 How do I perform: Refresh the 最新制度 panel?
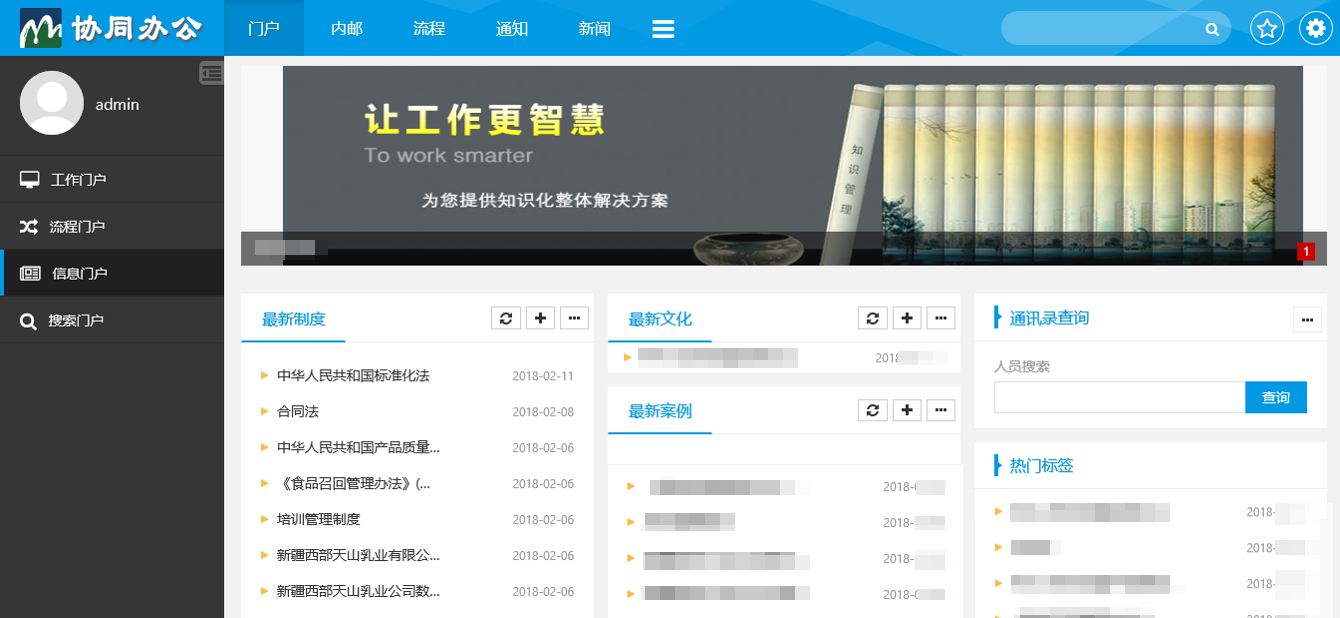[x=506, y=318]
